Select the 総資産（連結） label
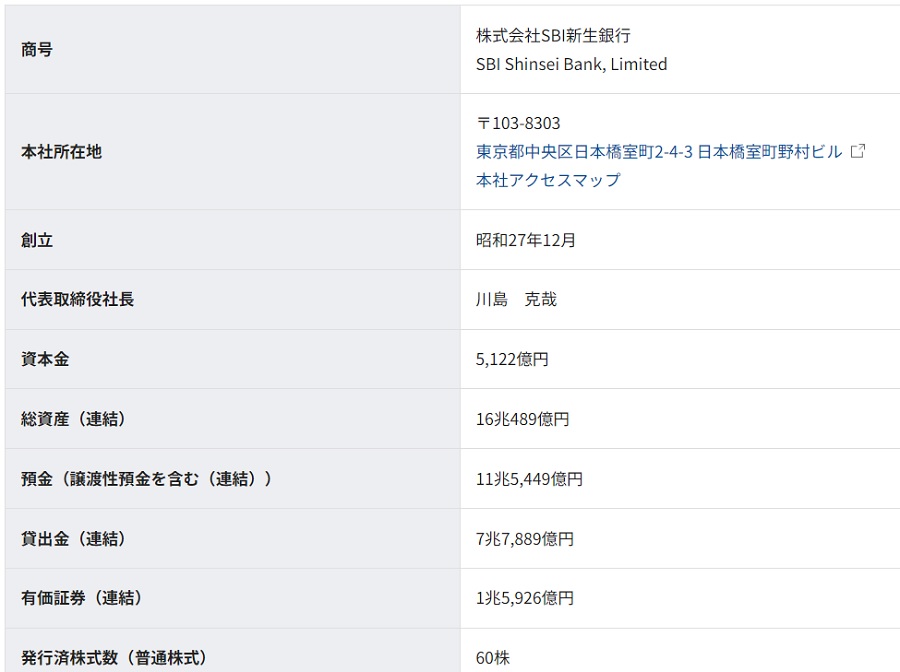 (73, 419)
